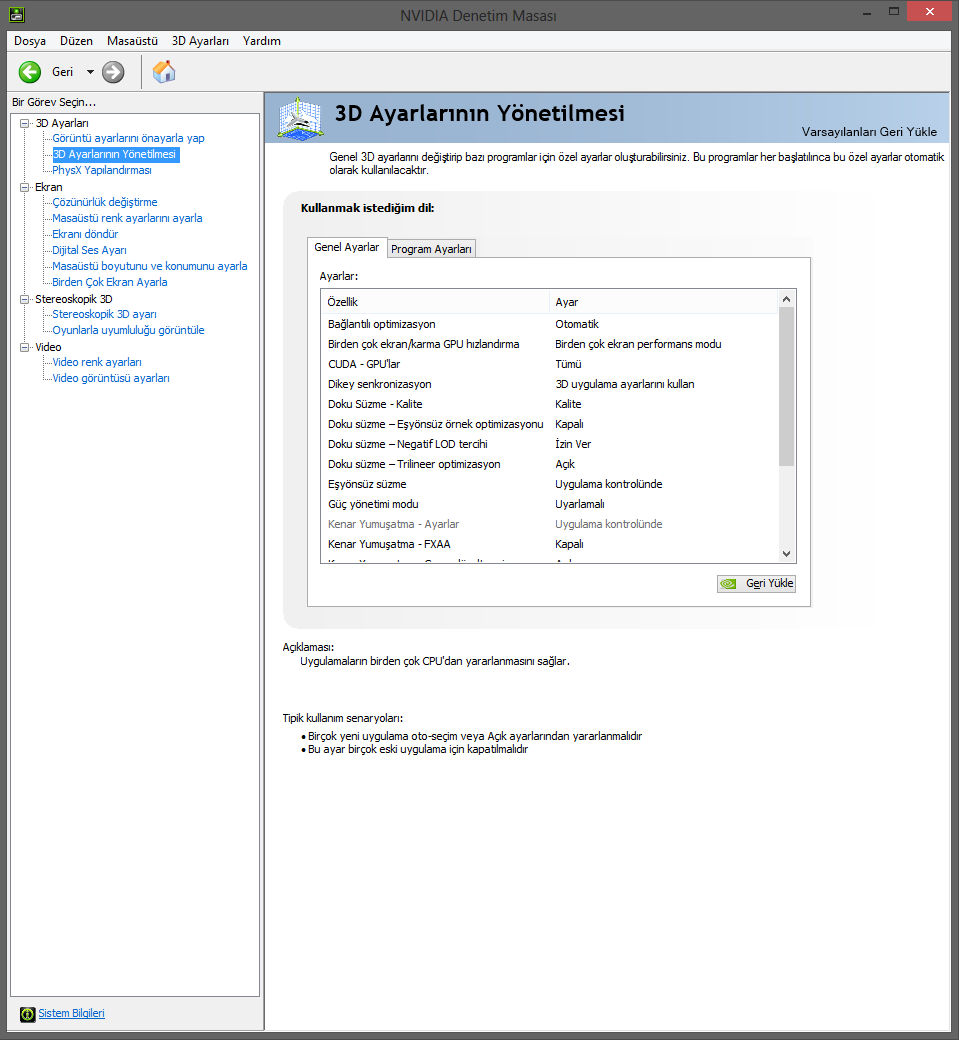The height and width of the screenshot is (1040, 959).
Task: Open Stereoskopik 3D ayarı
Action: 104,314
